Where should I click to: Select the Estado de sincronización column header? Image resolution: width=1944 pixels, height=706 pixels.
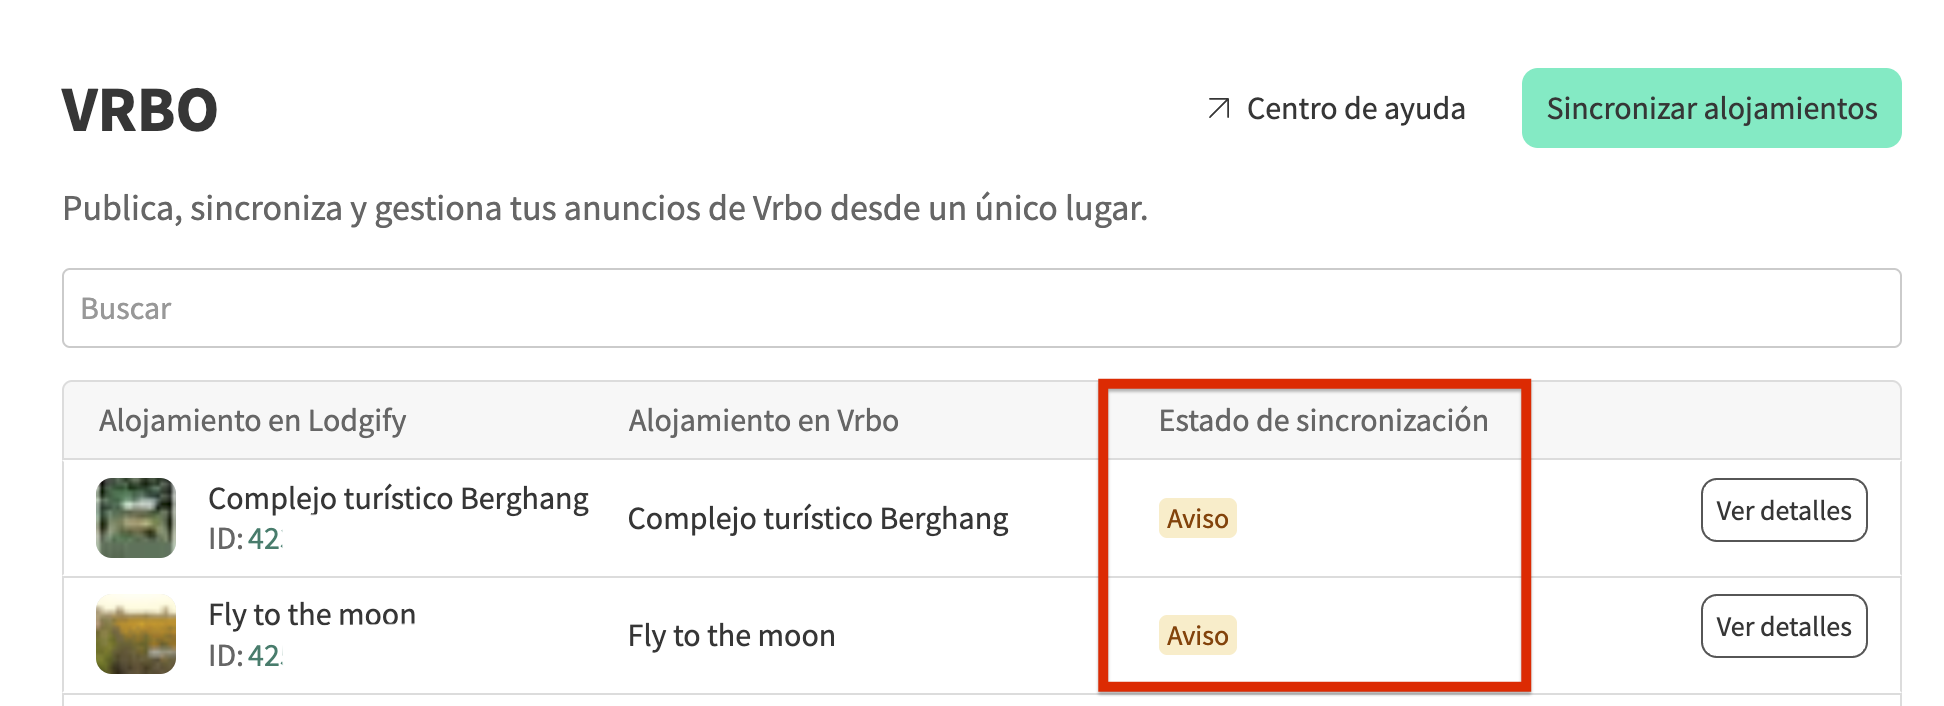1322,421
